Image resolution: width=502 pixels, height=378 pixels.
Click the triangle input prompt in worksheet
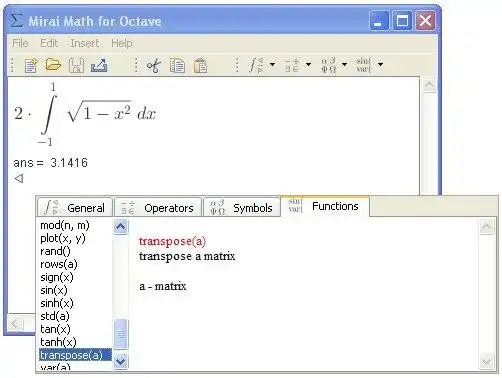click(x=19, y=179)
